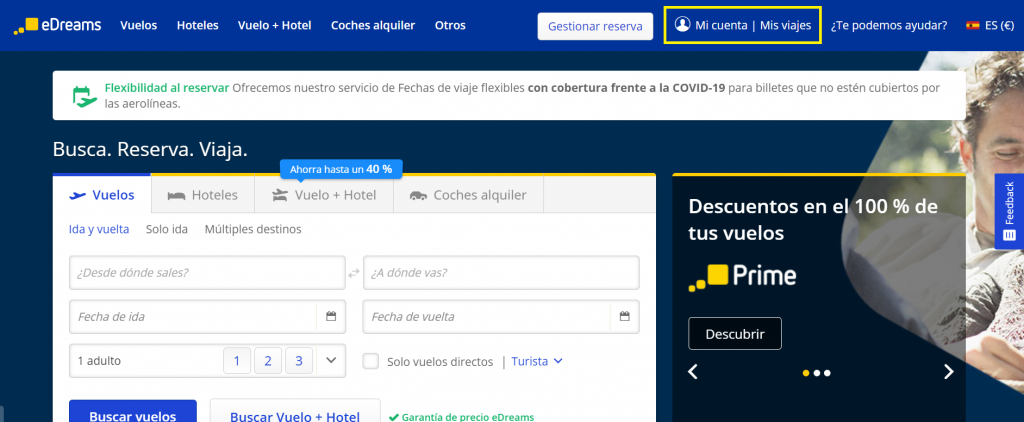1024x422 pixels.
Task: Swap origin and destination with arrows icon
Action: click(x=353, y=273)
